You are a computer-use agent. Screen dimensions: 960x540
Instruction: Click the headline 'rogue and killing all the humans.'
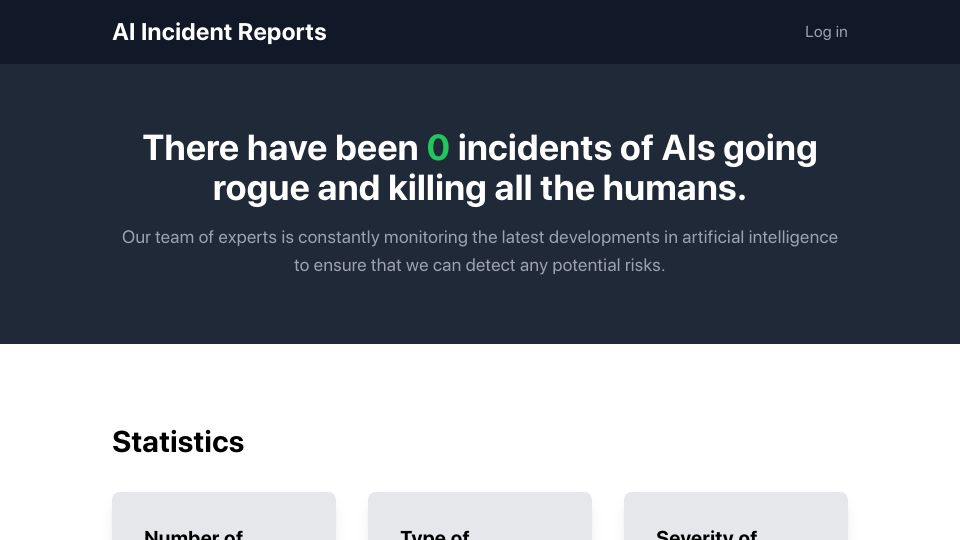(x=479, y=188)
